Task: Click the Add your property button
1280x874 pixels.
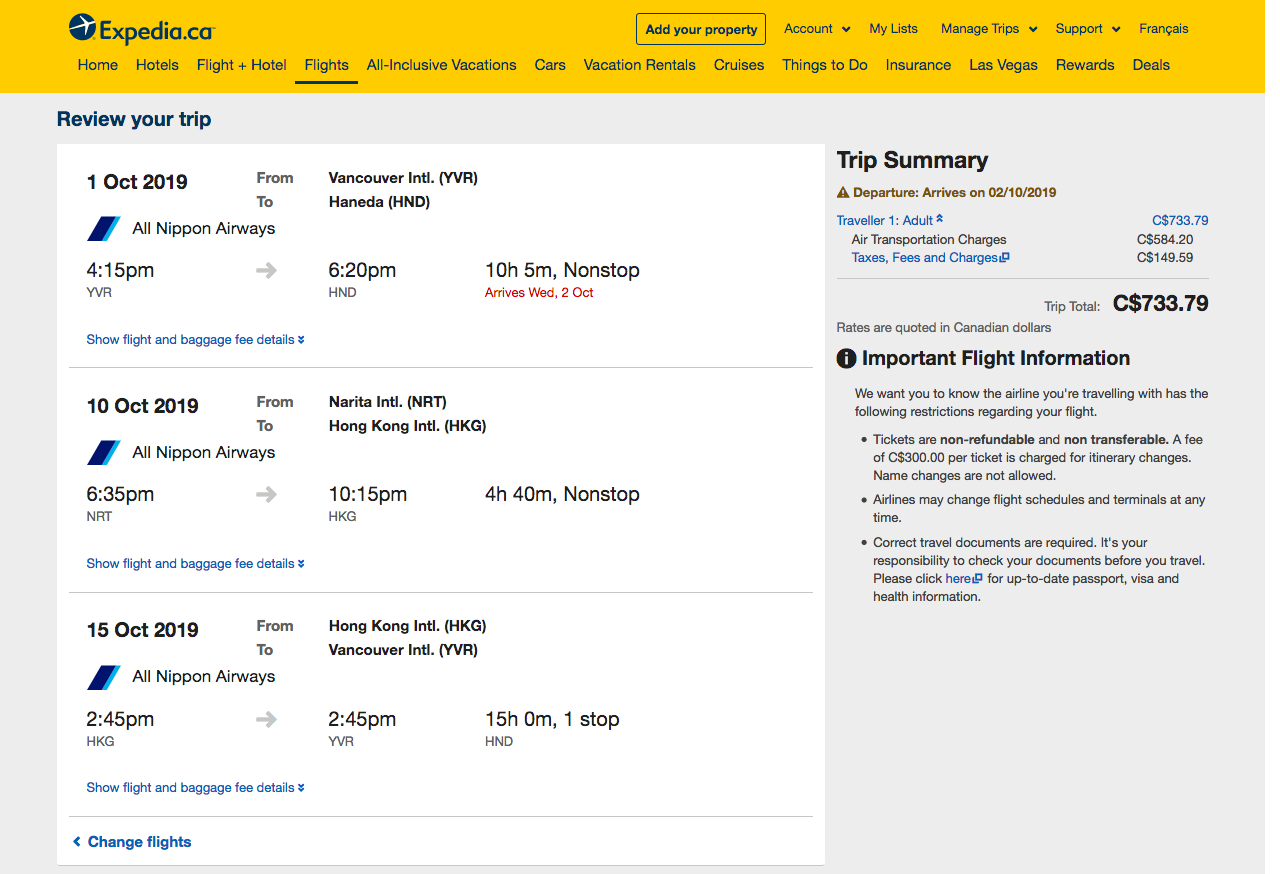Action: click(700, 29)
